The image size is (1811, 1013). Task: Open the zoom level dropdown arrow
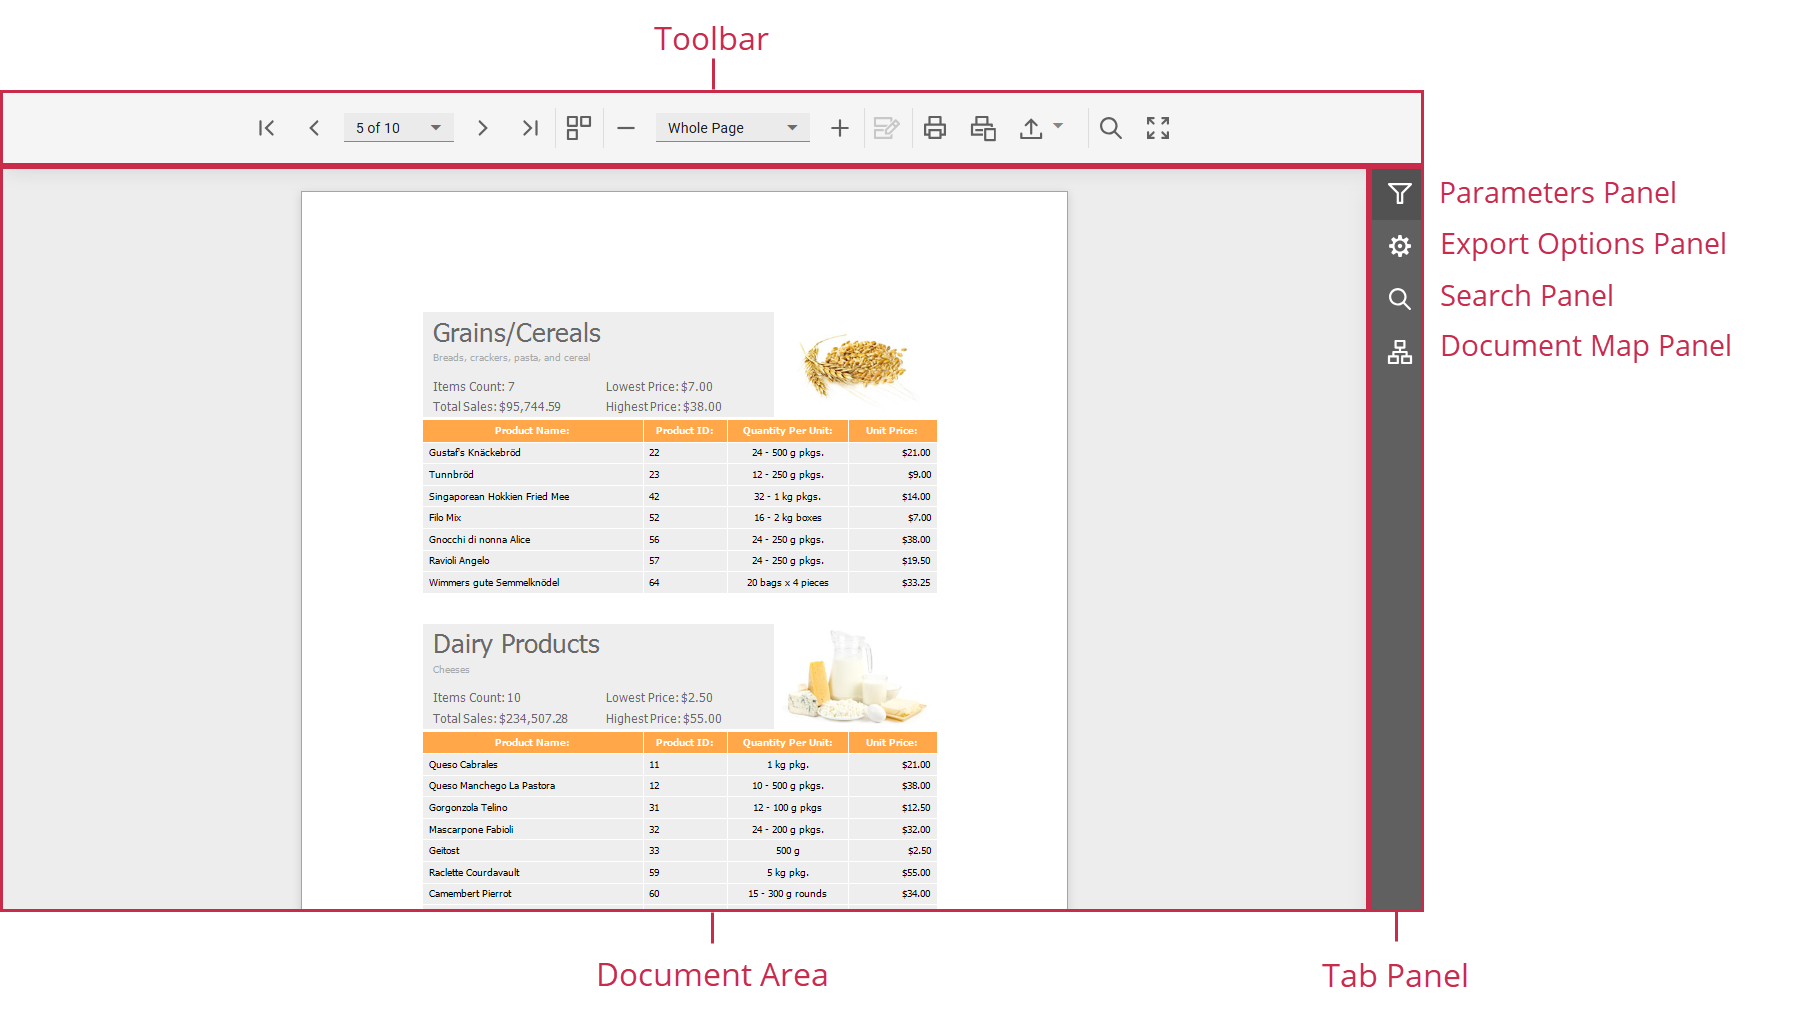tap(792, 128)
